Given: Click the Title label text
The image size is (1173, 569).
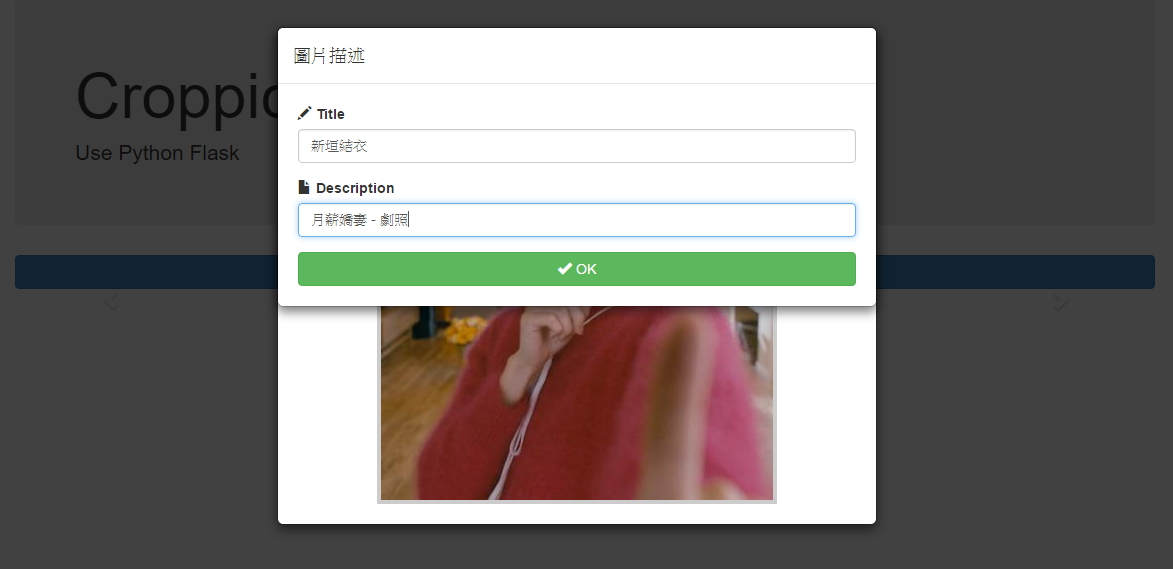Looking at the screenshot, I should (331, 114).
